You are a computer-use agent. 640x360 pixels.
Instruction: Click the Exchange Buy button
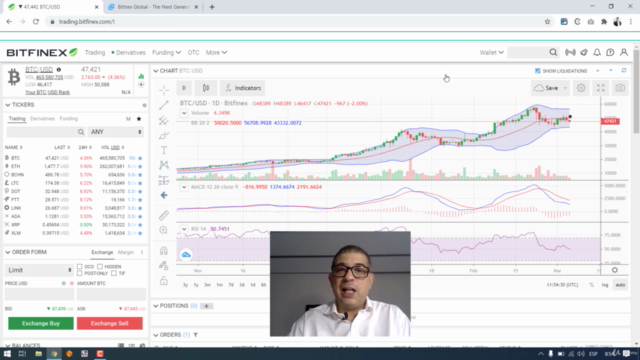click(x=41, y=323)
